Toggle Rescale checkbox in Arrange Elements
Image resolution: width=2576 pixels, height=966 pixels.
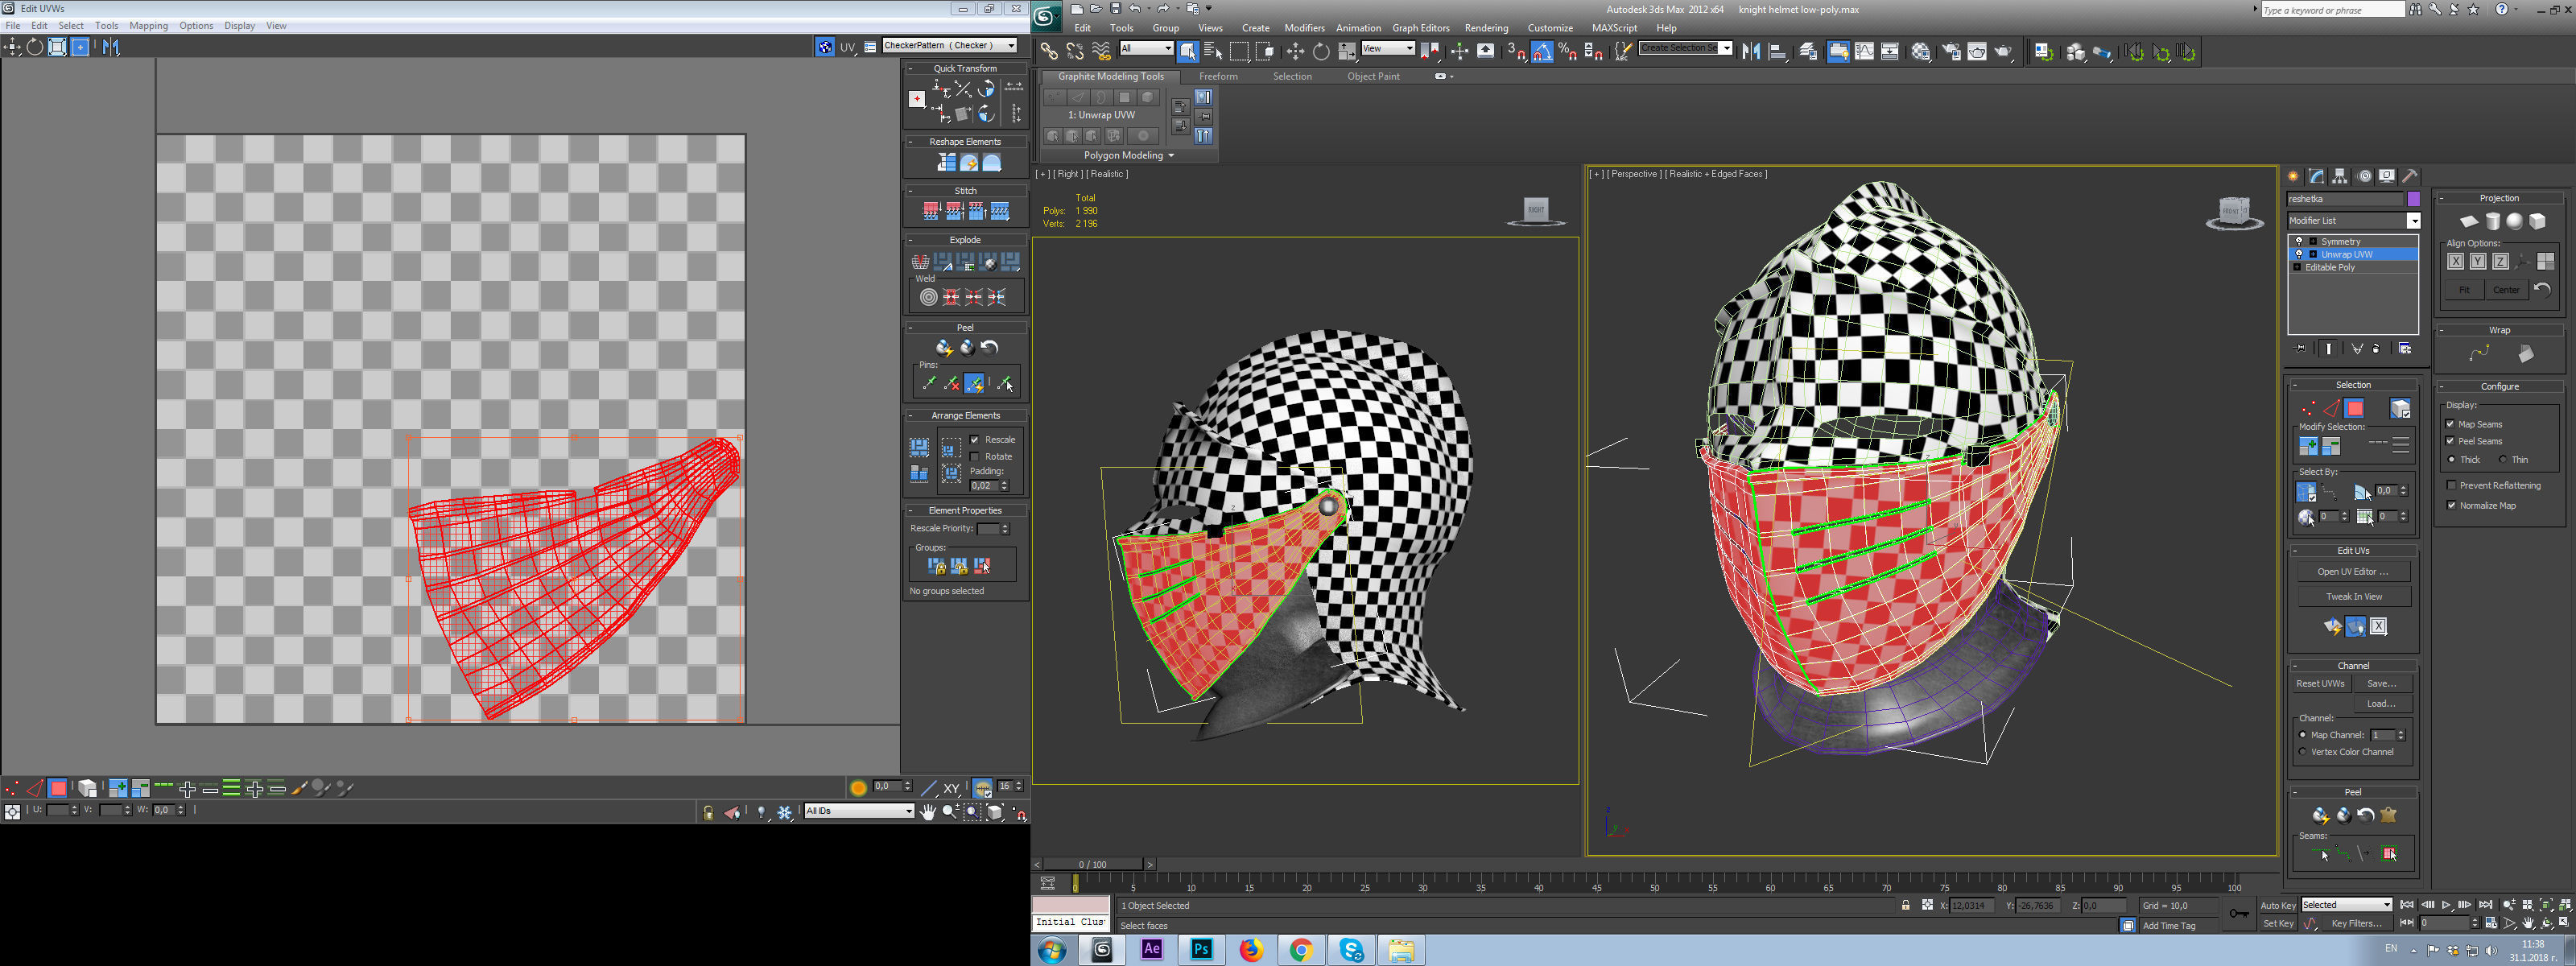975,440
